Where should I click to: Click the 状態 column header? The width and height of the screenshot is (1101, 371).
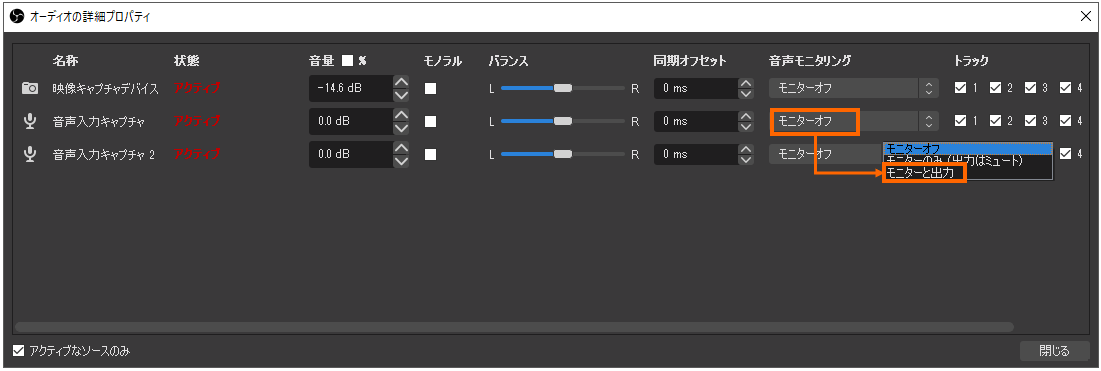coord(187,60)
